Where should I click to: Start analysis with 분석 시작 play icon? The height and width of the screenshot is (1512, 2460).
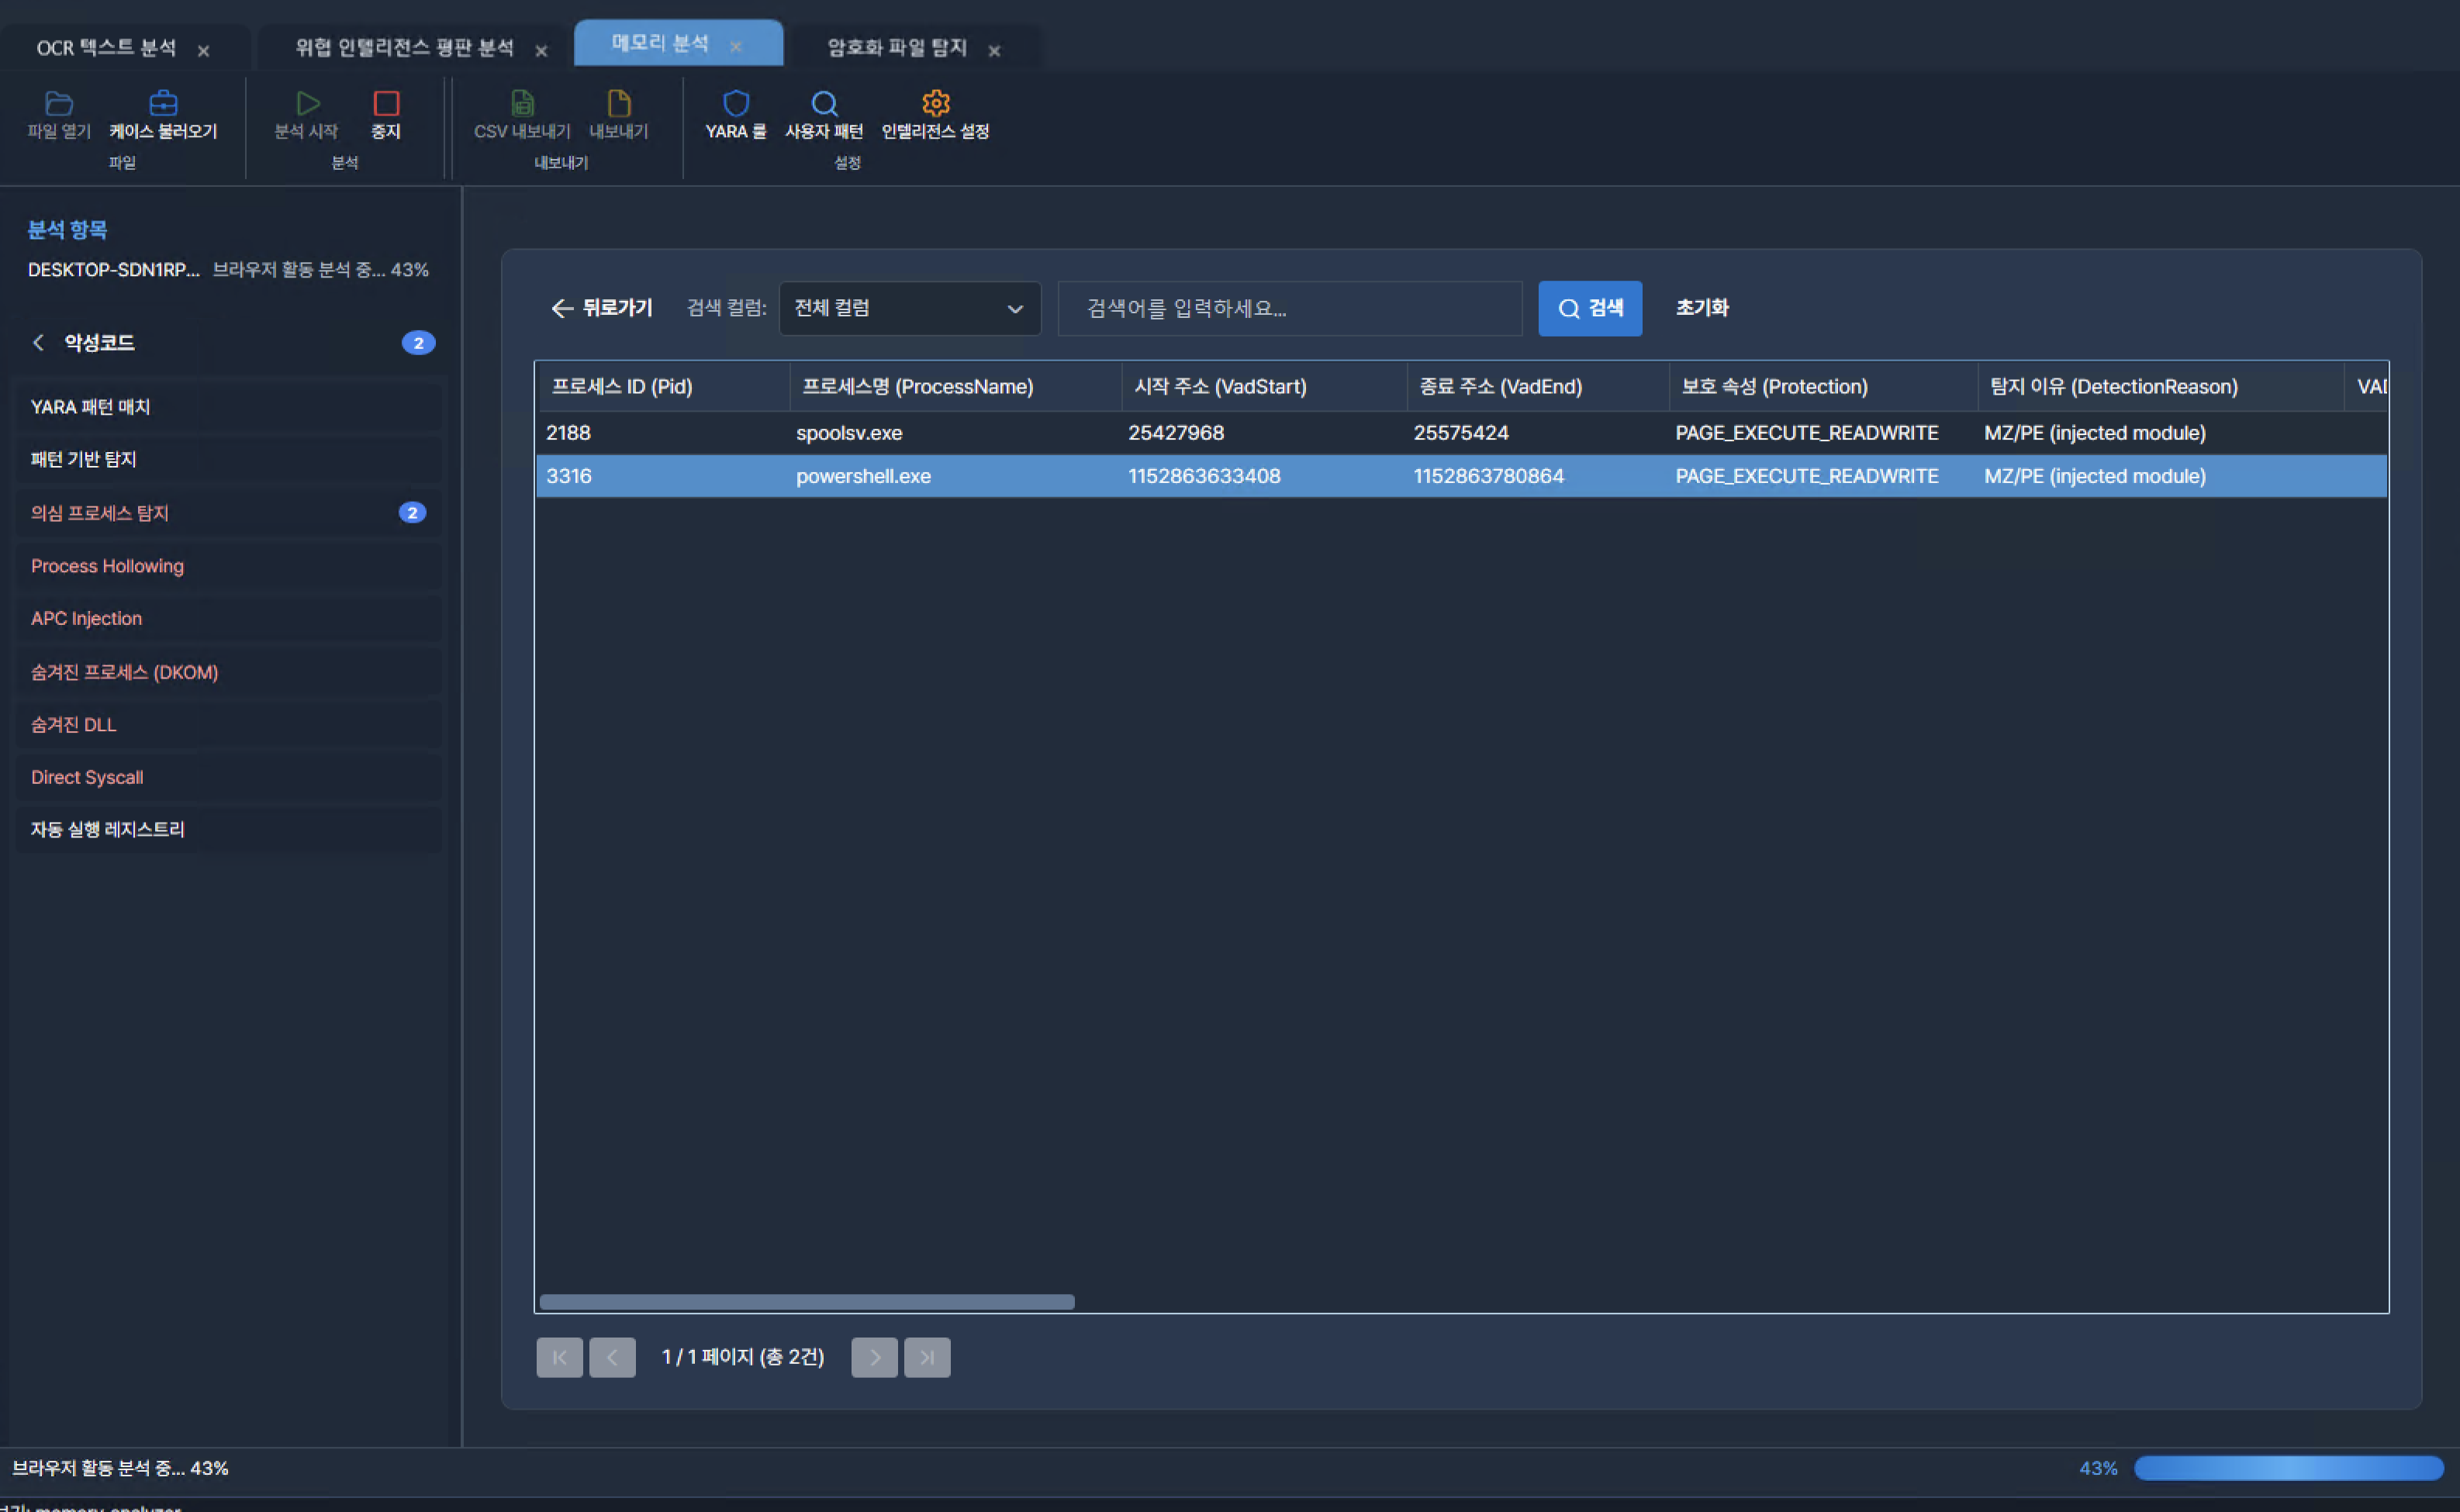[x=307, y=103]
